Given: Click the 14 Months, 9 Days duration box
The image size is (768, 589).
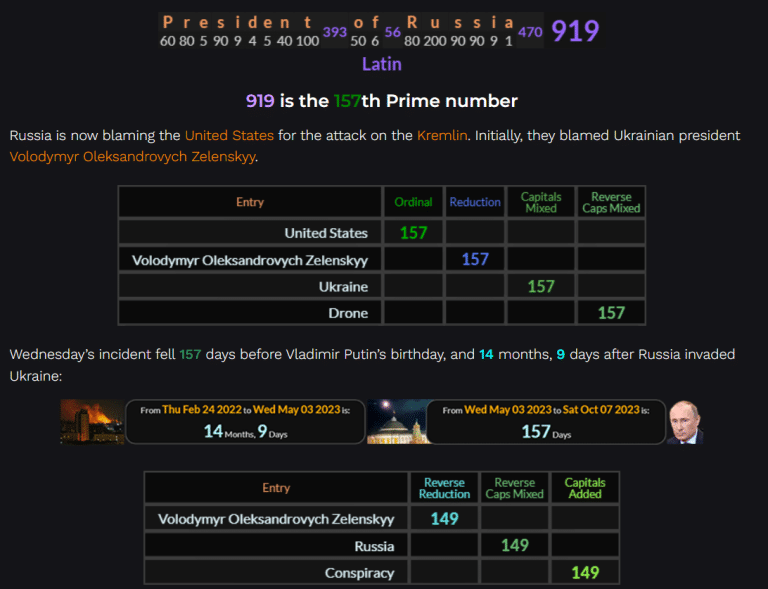Looking at the screenshot, I should 245,421.
